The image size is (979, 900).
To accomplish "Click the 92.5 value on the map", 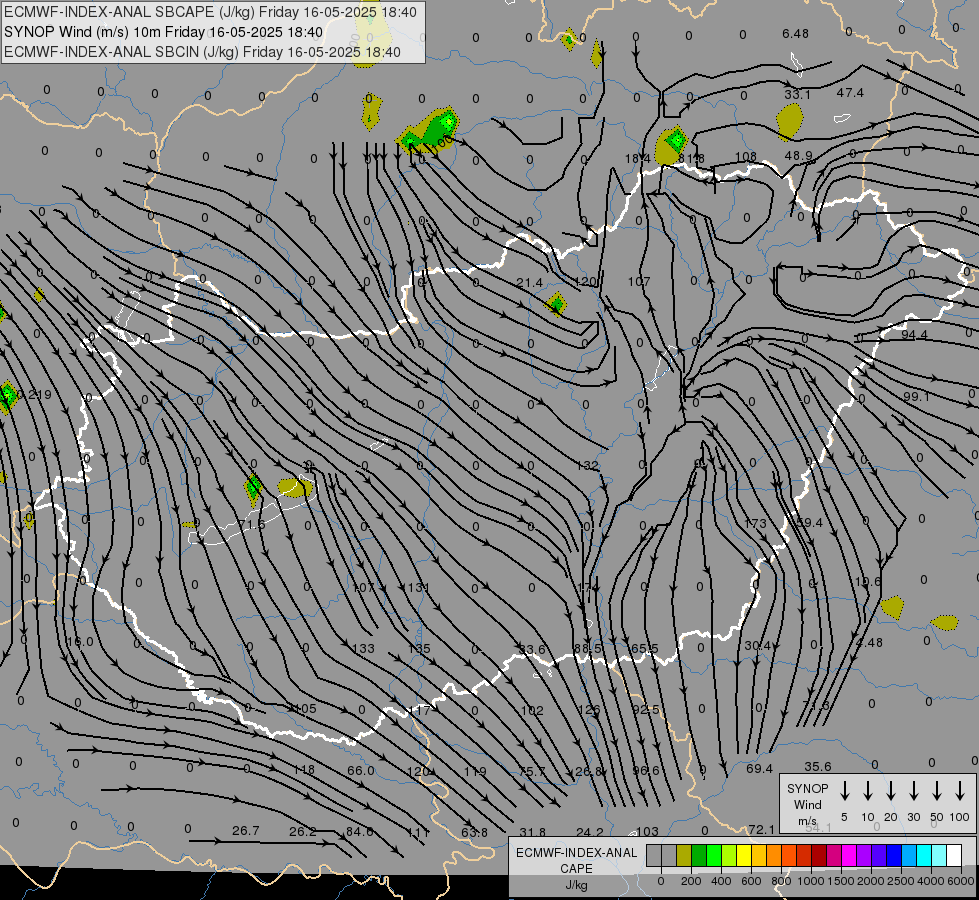I will [646, 710].
